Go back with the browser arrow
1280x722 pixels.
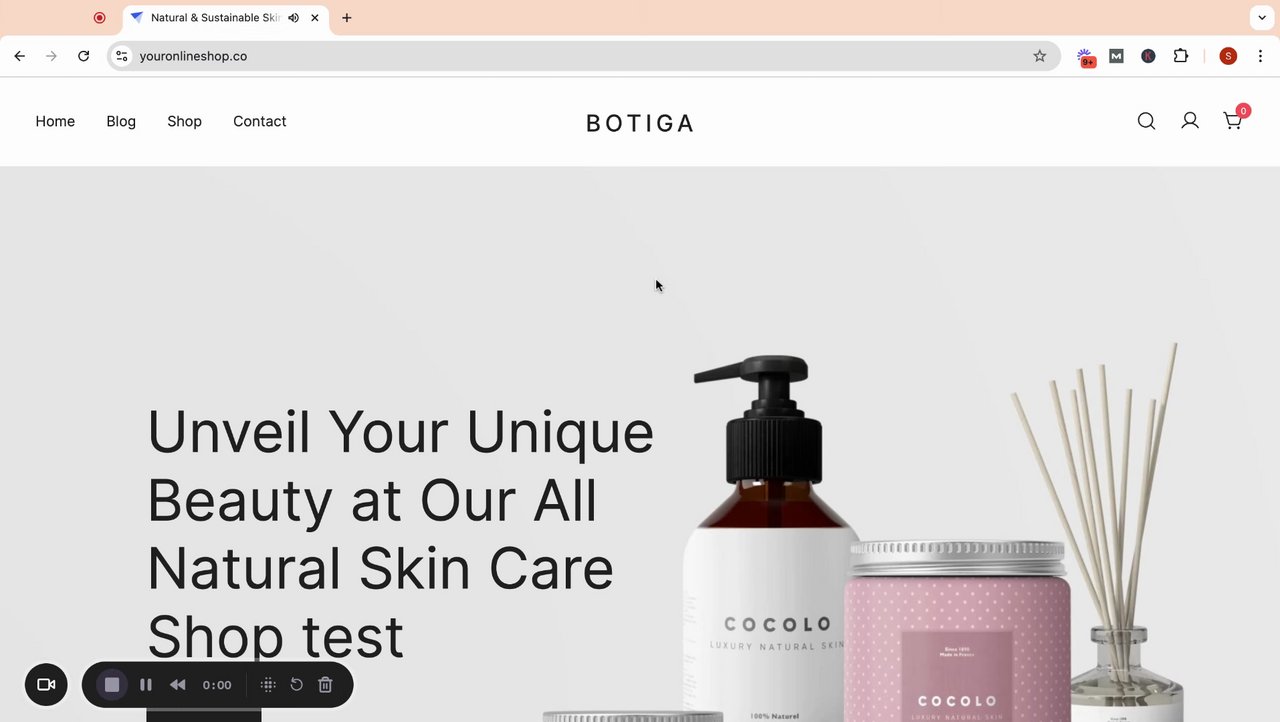[x=20, y=56]
